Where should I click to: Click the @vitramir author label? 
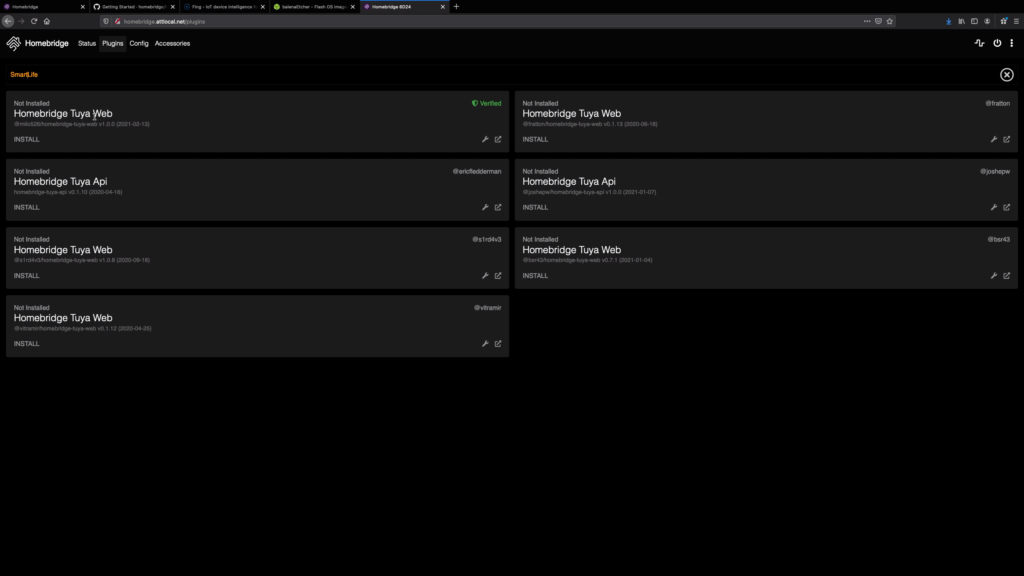[488, 308]
